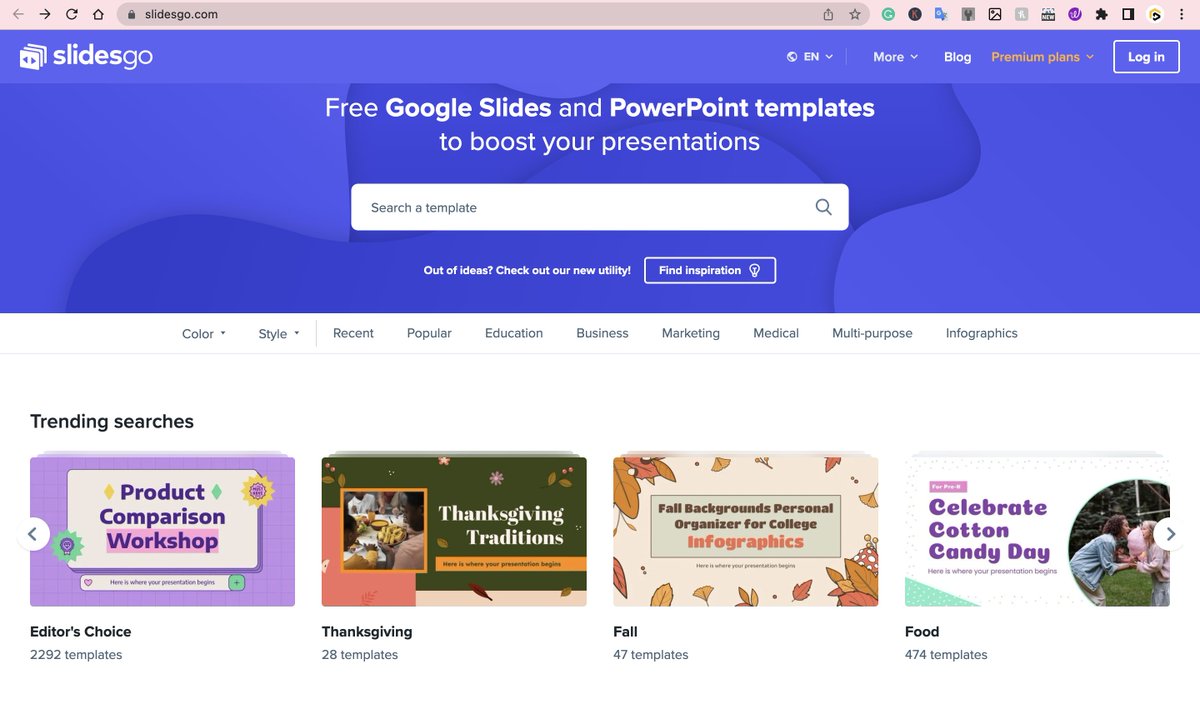Open the Celebrate Cotton Candy Day thumbnail
The width and height of the screenshot is (1200, 714).
pyautogui.click(x=1037, y=531)
